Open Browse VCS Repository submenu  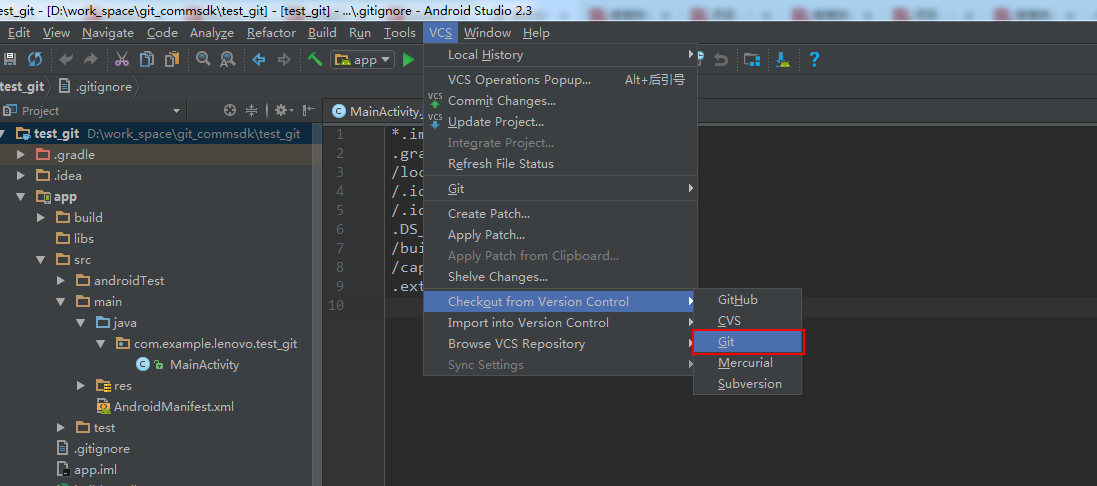(x=560, y=343)
